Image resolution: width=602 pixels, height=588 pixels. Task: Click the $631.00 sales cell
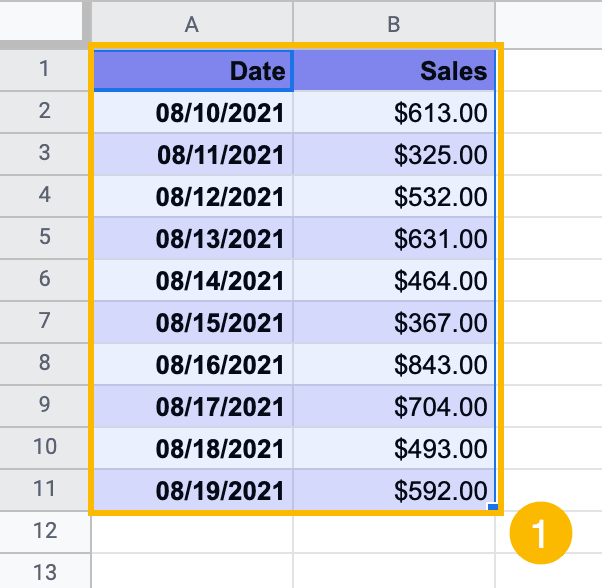(394, 238)
